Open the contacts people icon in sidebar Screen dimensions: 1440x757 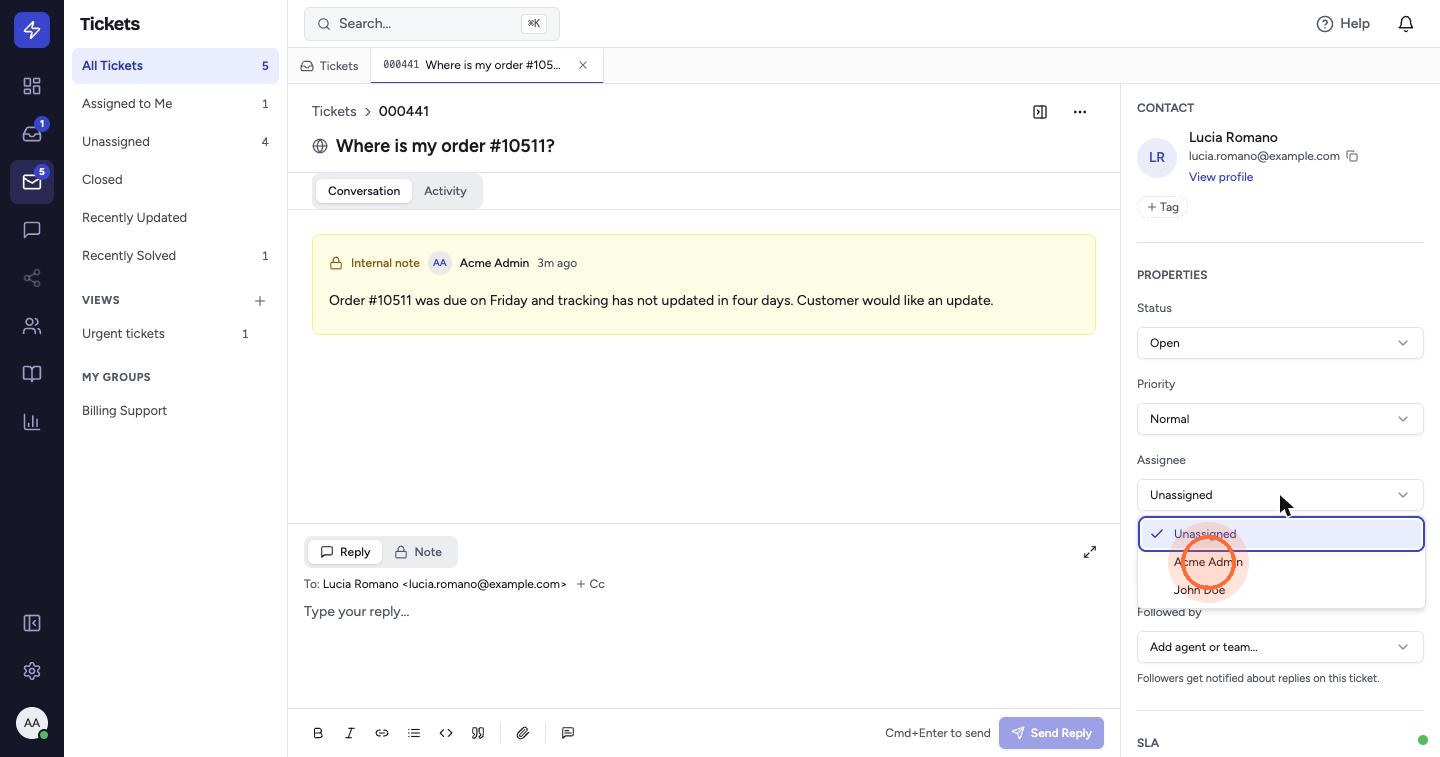[x=32, y=326]
